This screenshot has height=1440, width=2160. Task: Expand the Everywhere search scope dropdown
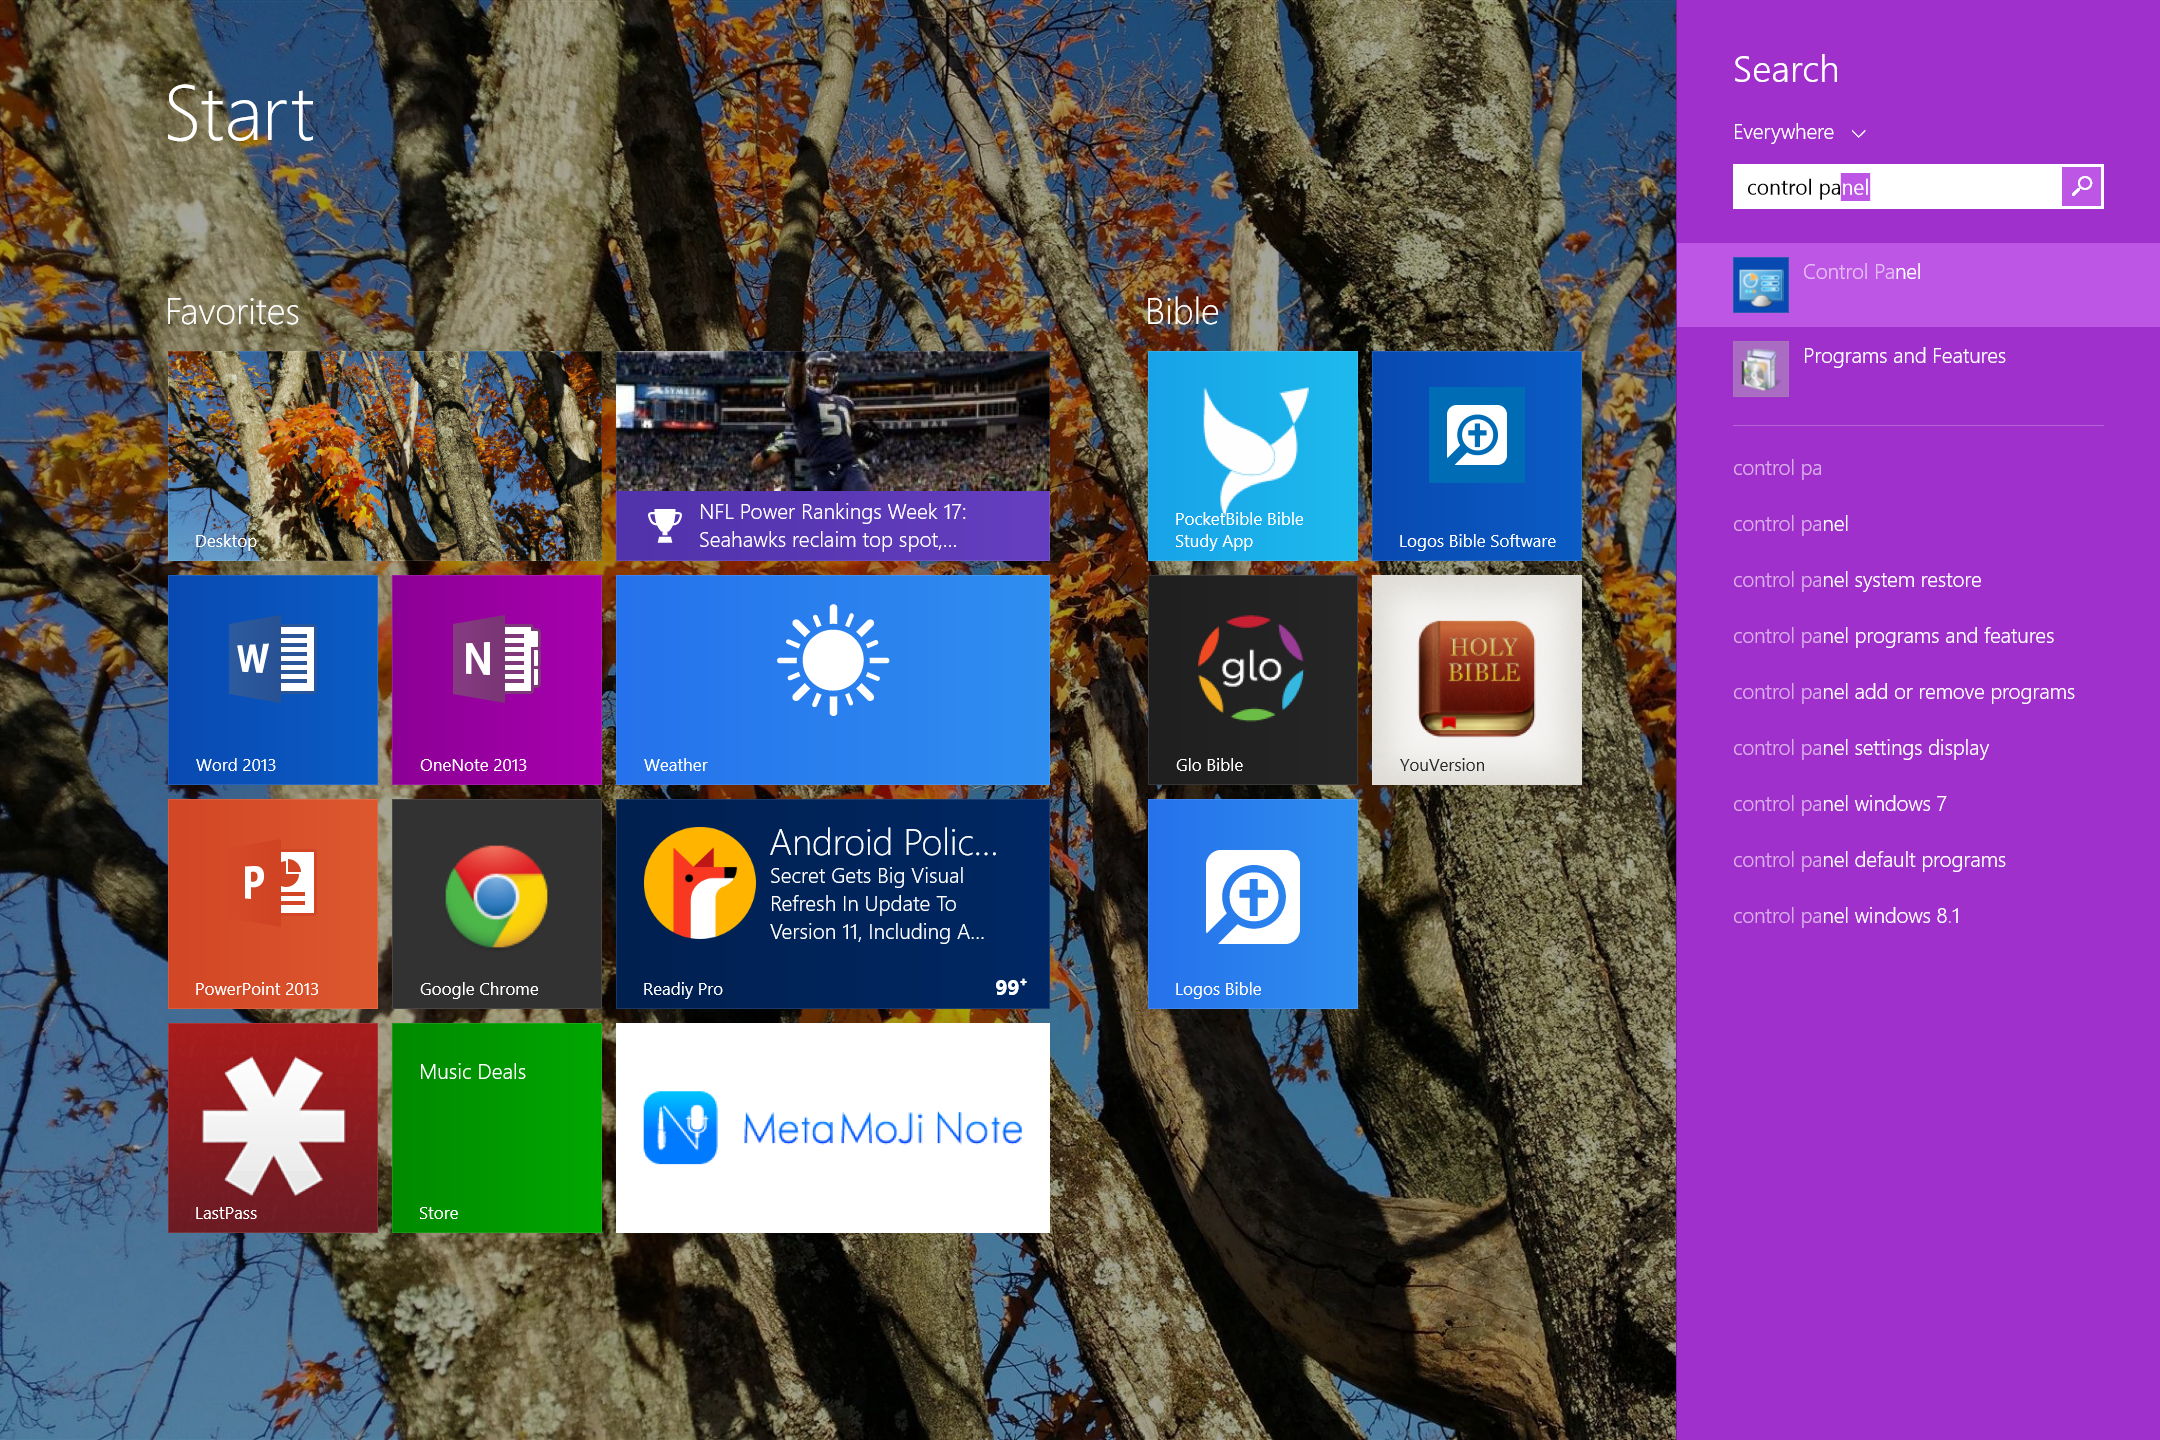click(x=1799, y=132)
